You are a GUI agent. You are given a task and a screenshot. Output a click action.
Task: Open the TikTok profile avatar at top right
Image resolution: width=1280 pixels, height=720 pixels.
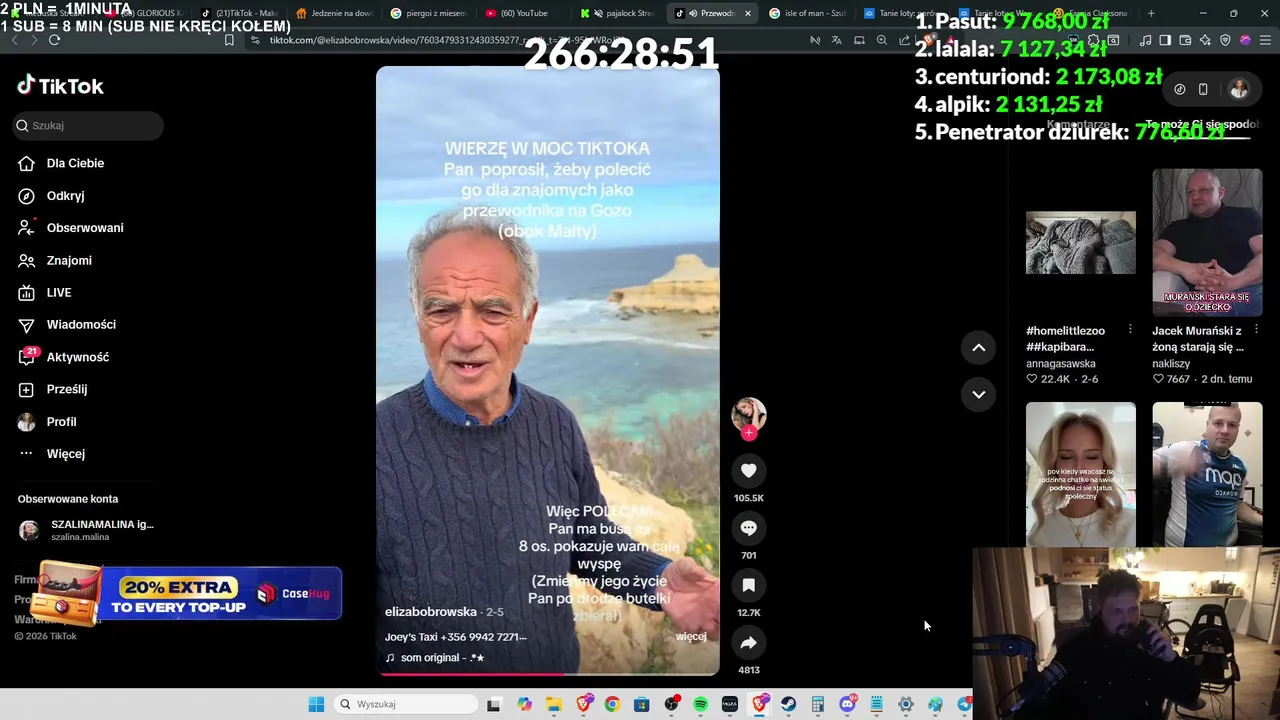(1239, 89)
